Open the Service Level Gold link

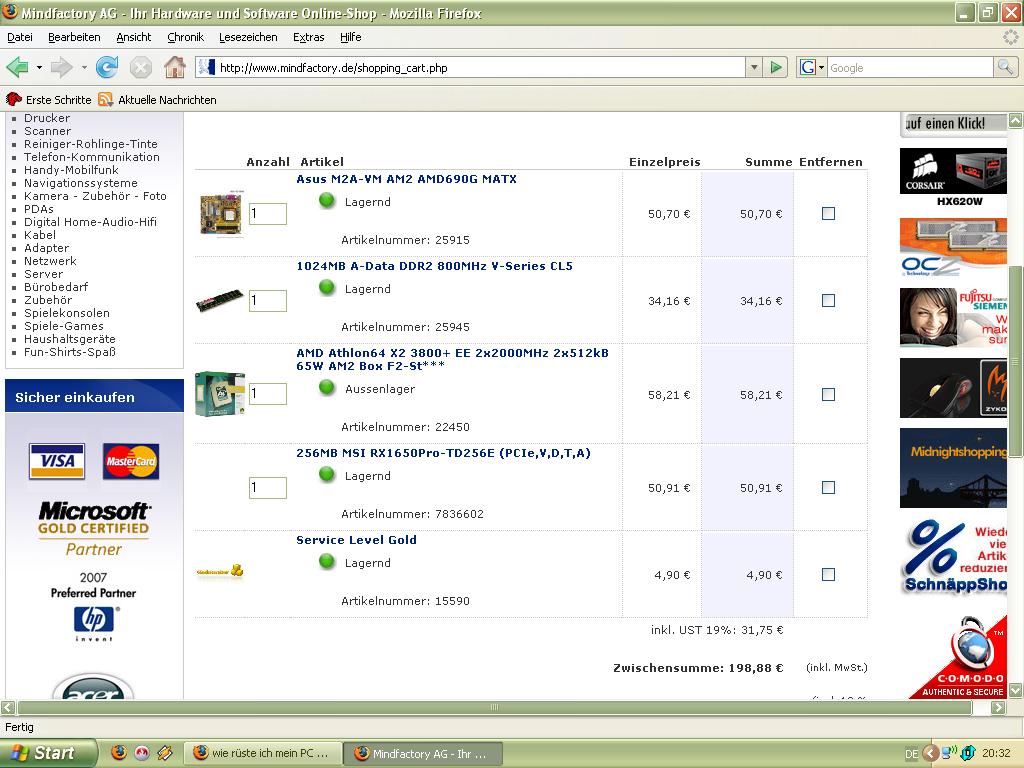click(x=357, y=540)
